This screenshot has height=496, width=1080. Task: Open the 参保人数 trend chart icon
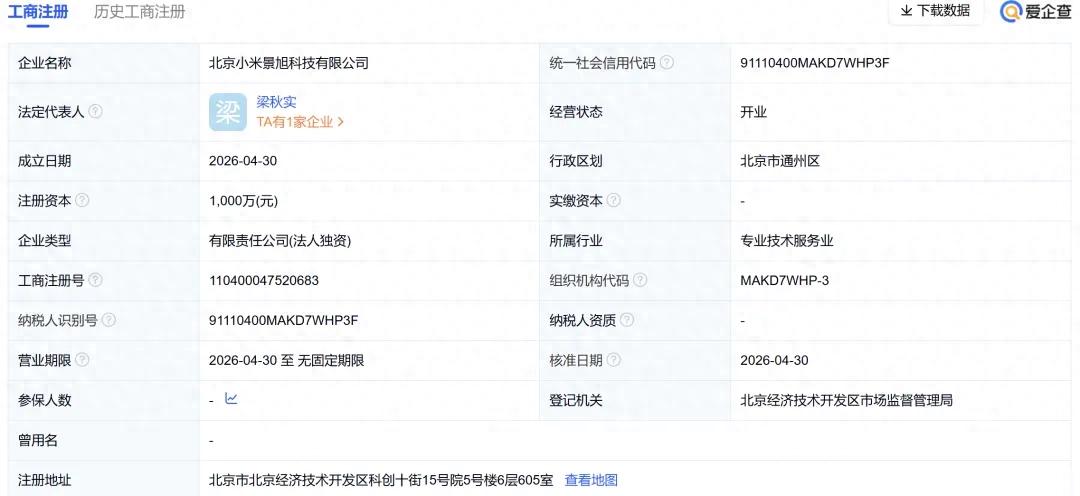tap(231, 399)
